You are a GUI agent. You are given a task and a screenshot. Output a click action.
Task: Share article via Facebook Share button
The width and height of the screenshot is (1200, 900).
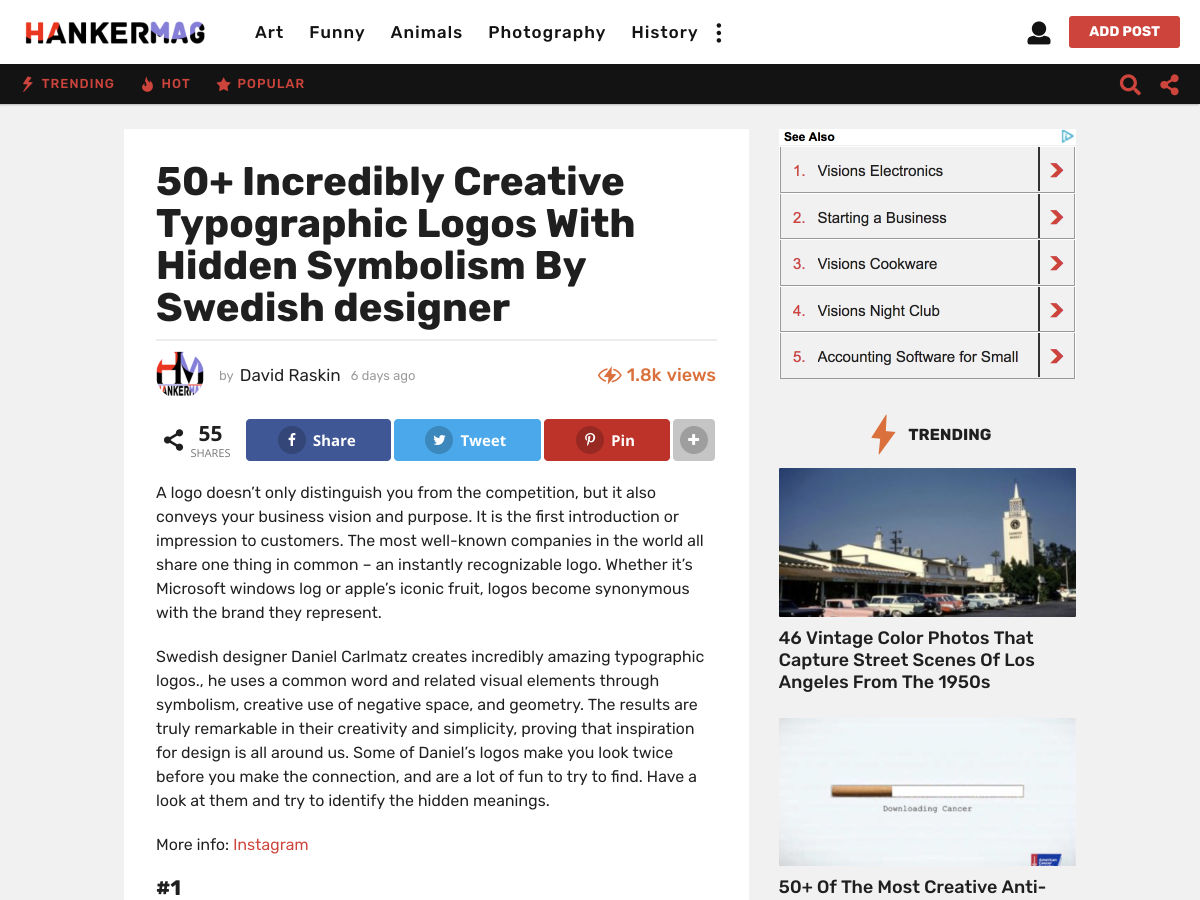point(318,440)
